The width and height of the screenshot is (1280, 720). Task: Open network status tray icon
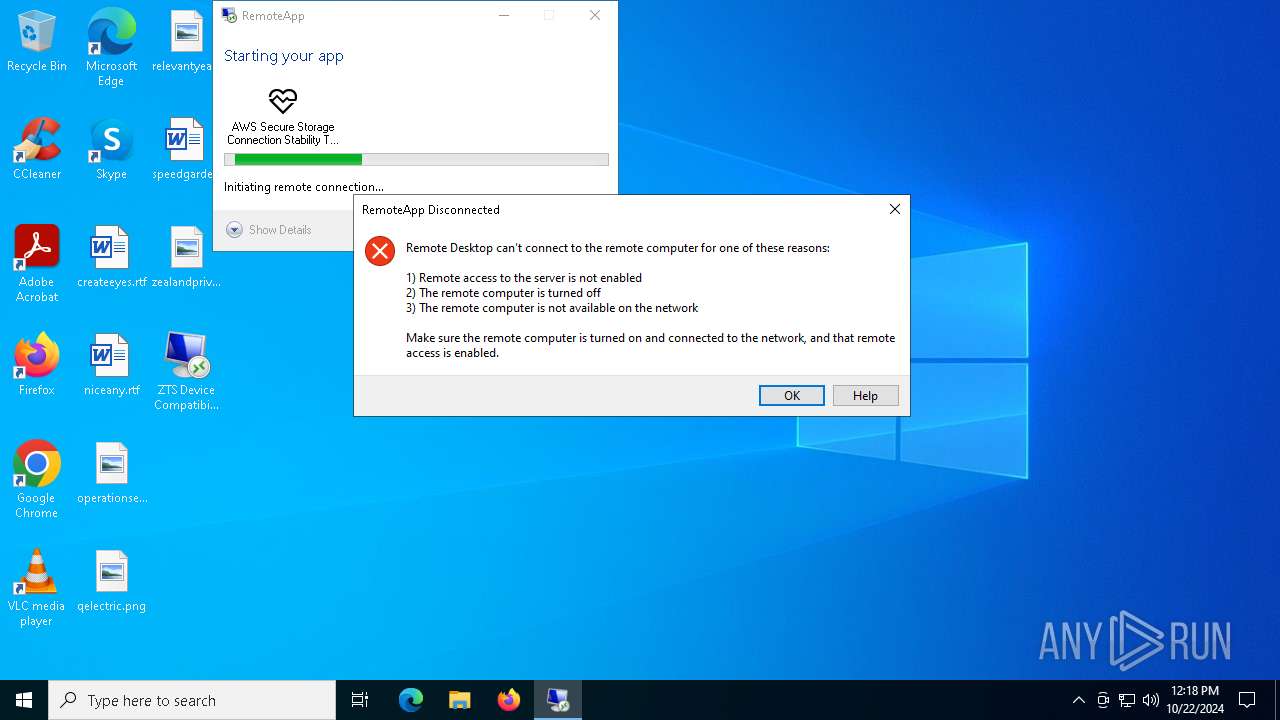click(x=1127, y=700)
